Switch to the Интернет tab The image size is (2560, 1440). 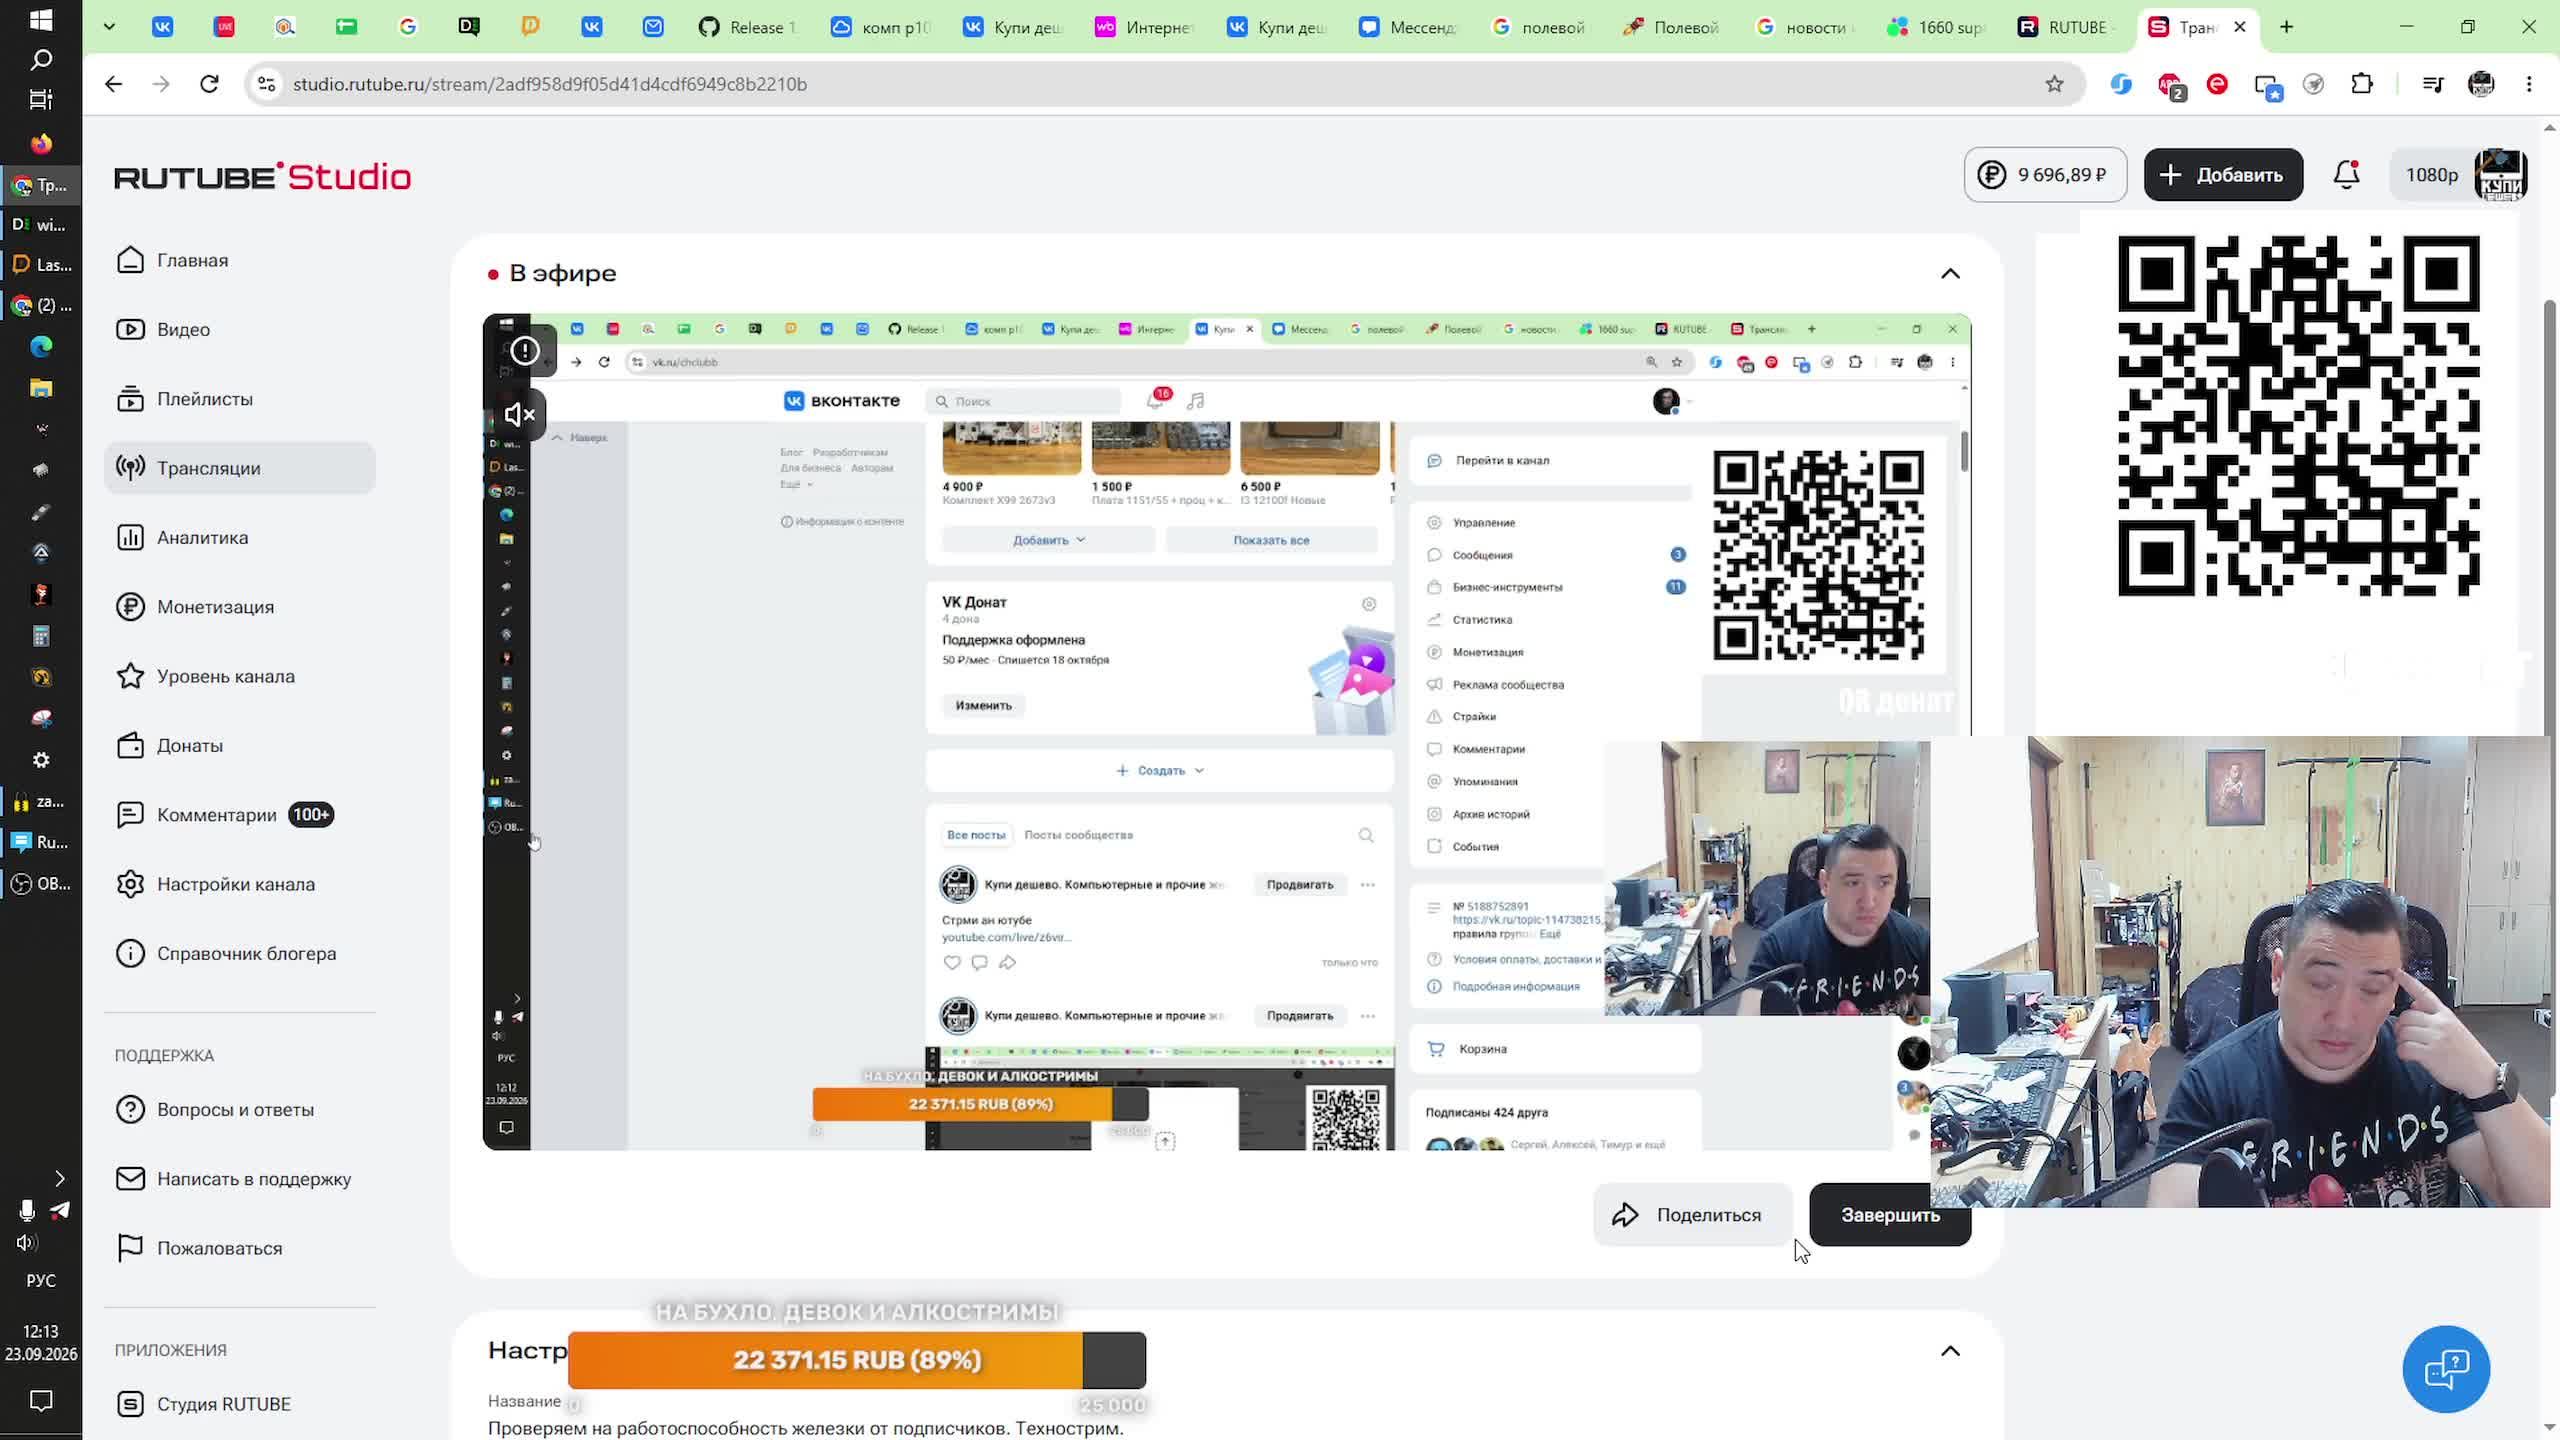[1144, 27]
